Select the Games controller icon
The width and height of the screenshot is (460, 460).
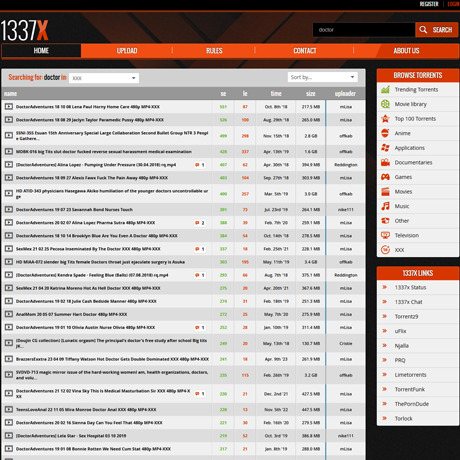[385, 177]
